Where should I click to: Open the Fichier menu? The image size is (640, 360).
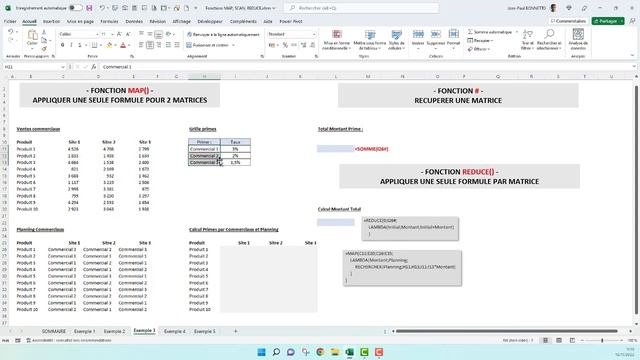click(10, 21)
